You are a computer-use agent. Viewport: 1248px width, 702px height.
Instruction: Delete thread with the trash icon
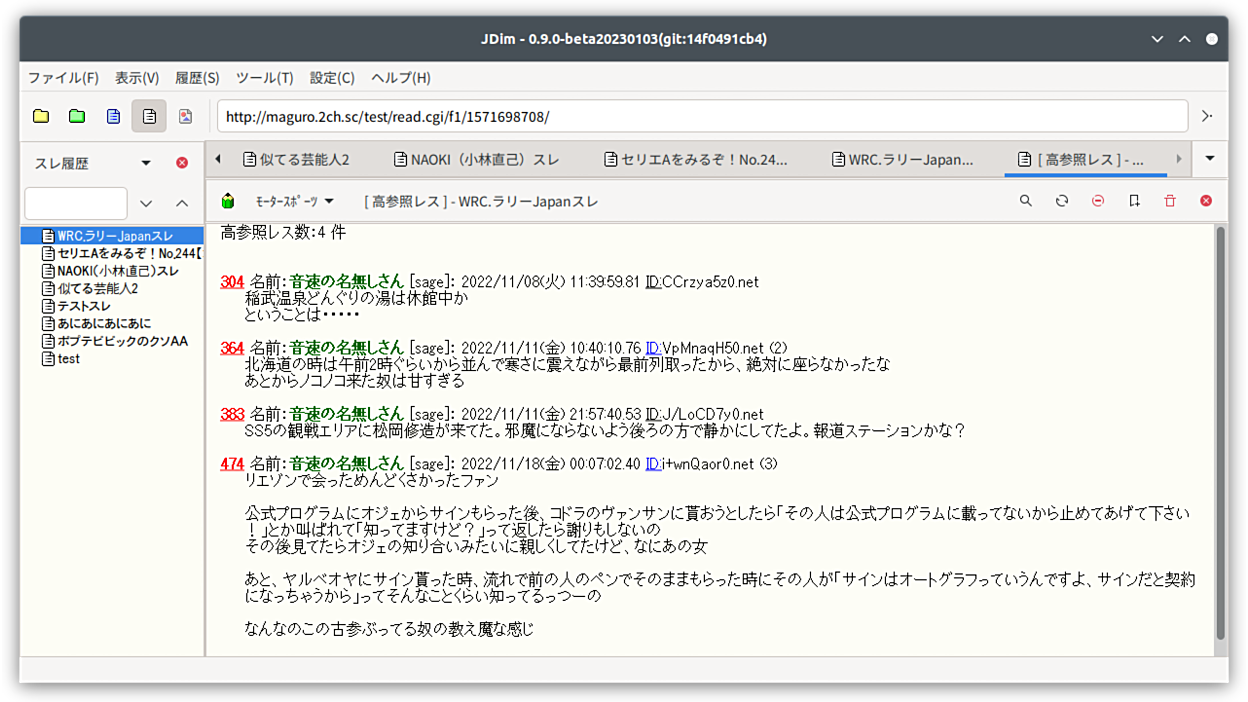[x=1170, y=201]
